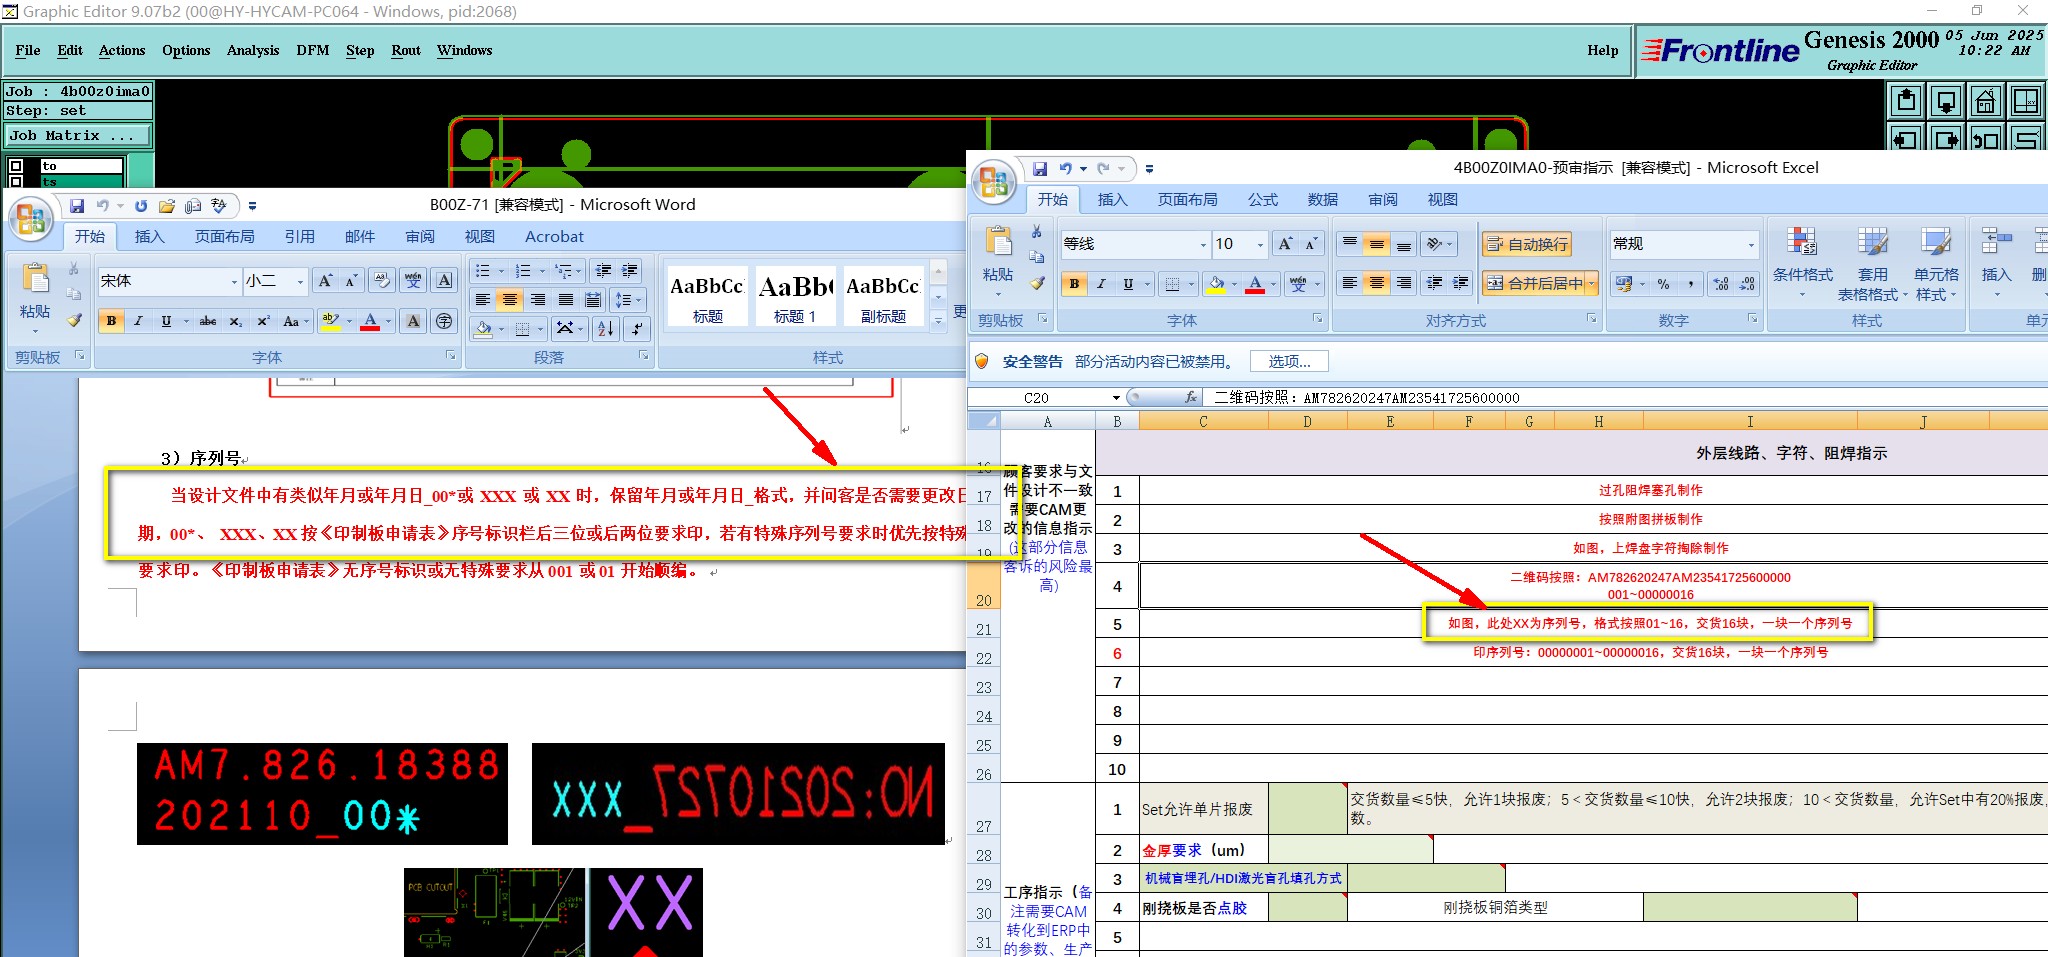Click Excel 合并后居中 button
Image resolution: width=2048 pixels, height=957 pixels.
(1535, 284)
